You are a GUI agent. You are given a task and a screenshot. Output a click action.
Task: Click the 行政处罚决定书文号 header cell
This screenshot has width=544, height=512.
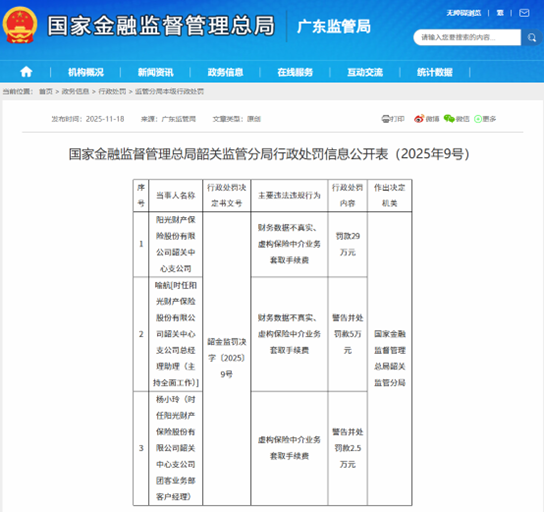(227, 195)
